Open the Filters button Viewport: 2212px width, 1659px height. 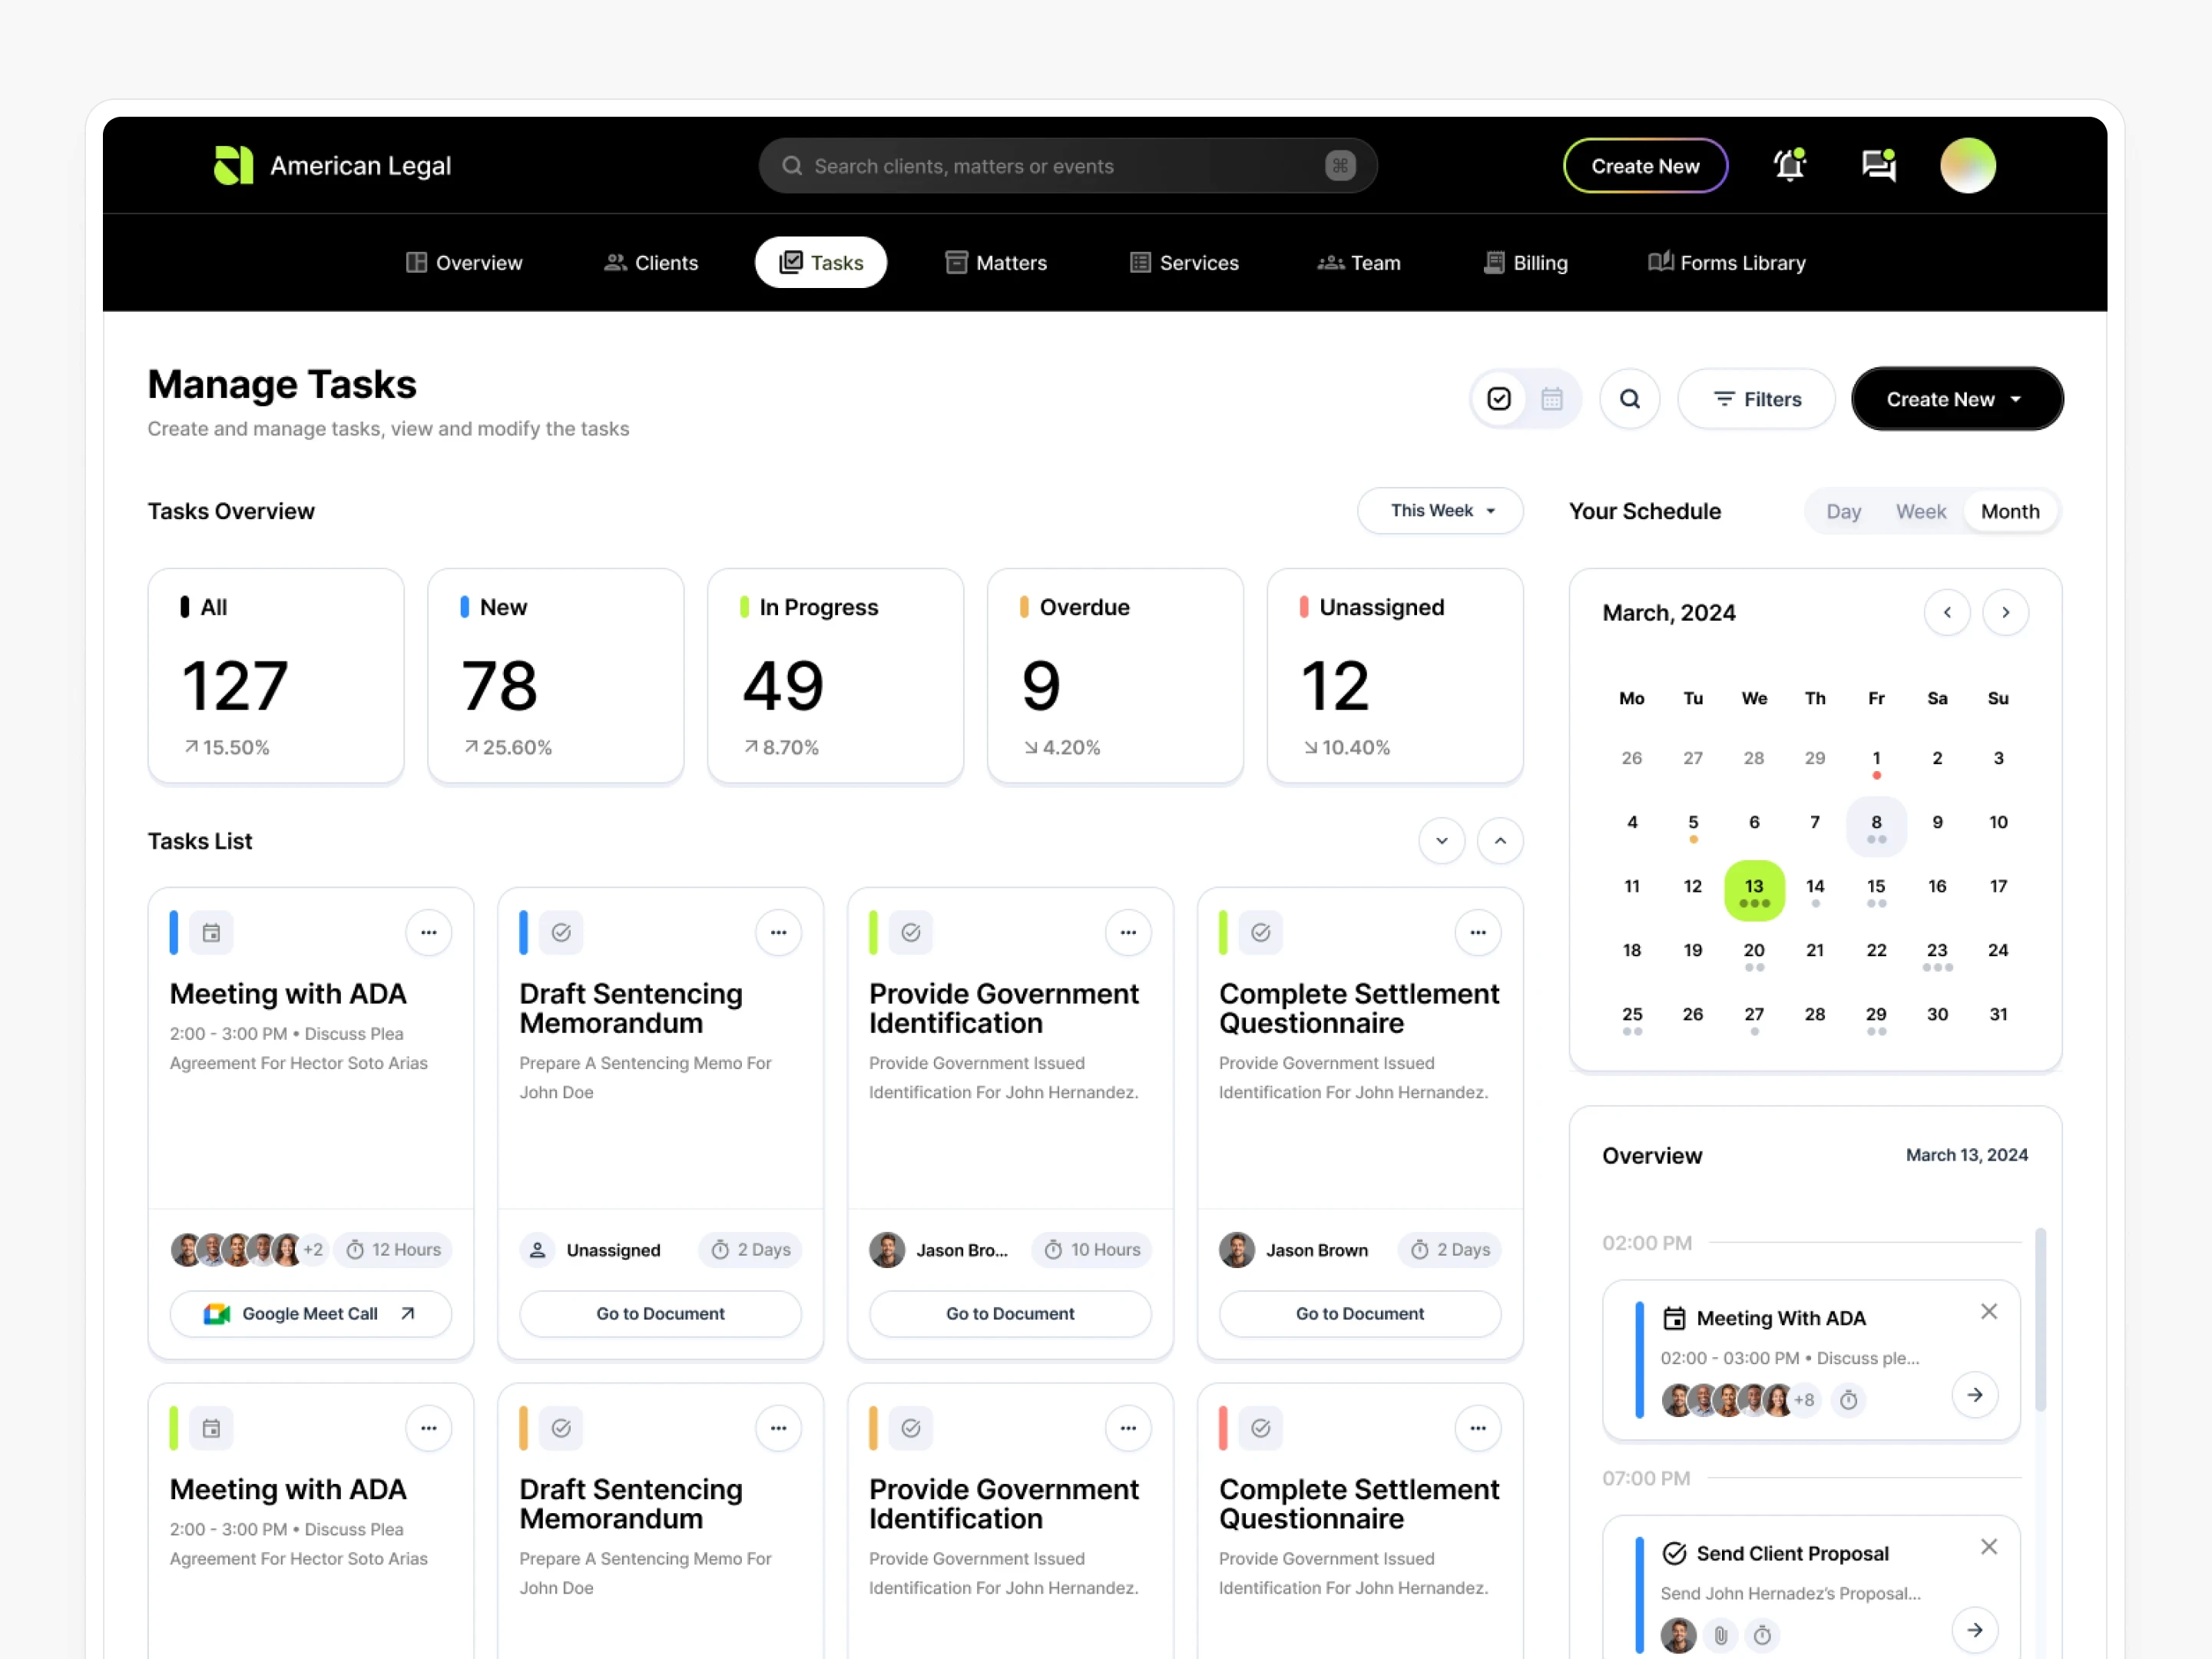point(1756,399)
